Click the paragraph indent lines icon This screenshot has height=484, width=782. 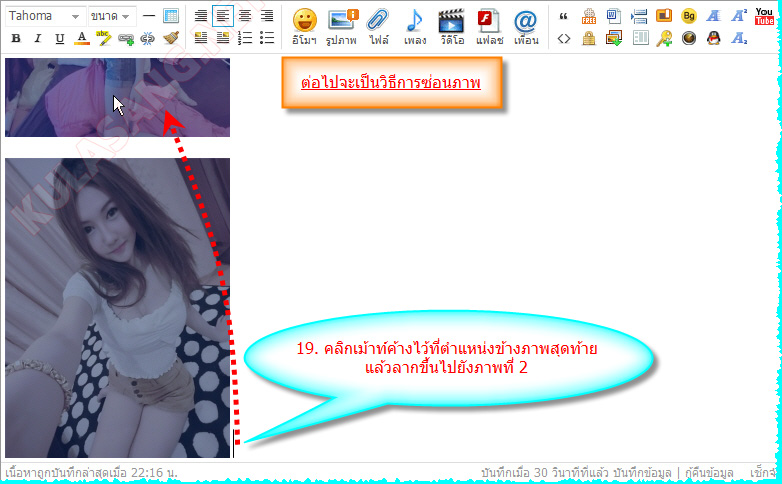(639, 16)
